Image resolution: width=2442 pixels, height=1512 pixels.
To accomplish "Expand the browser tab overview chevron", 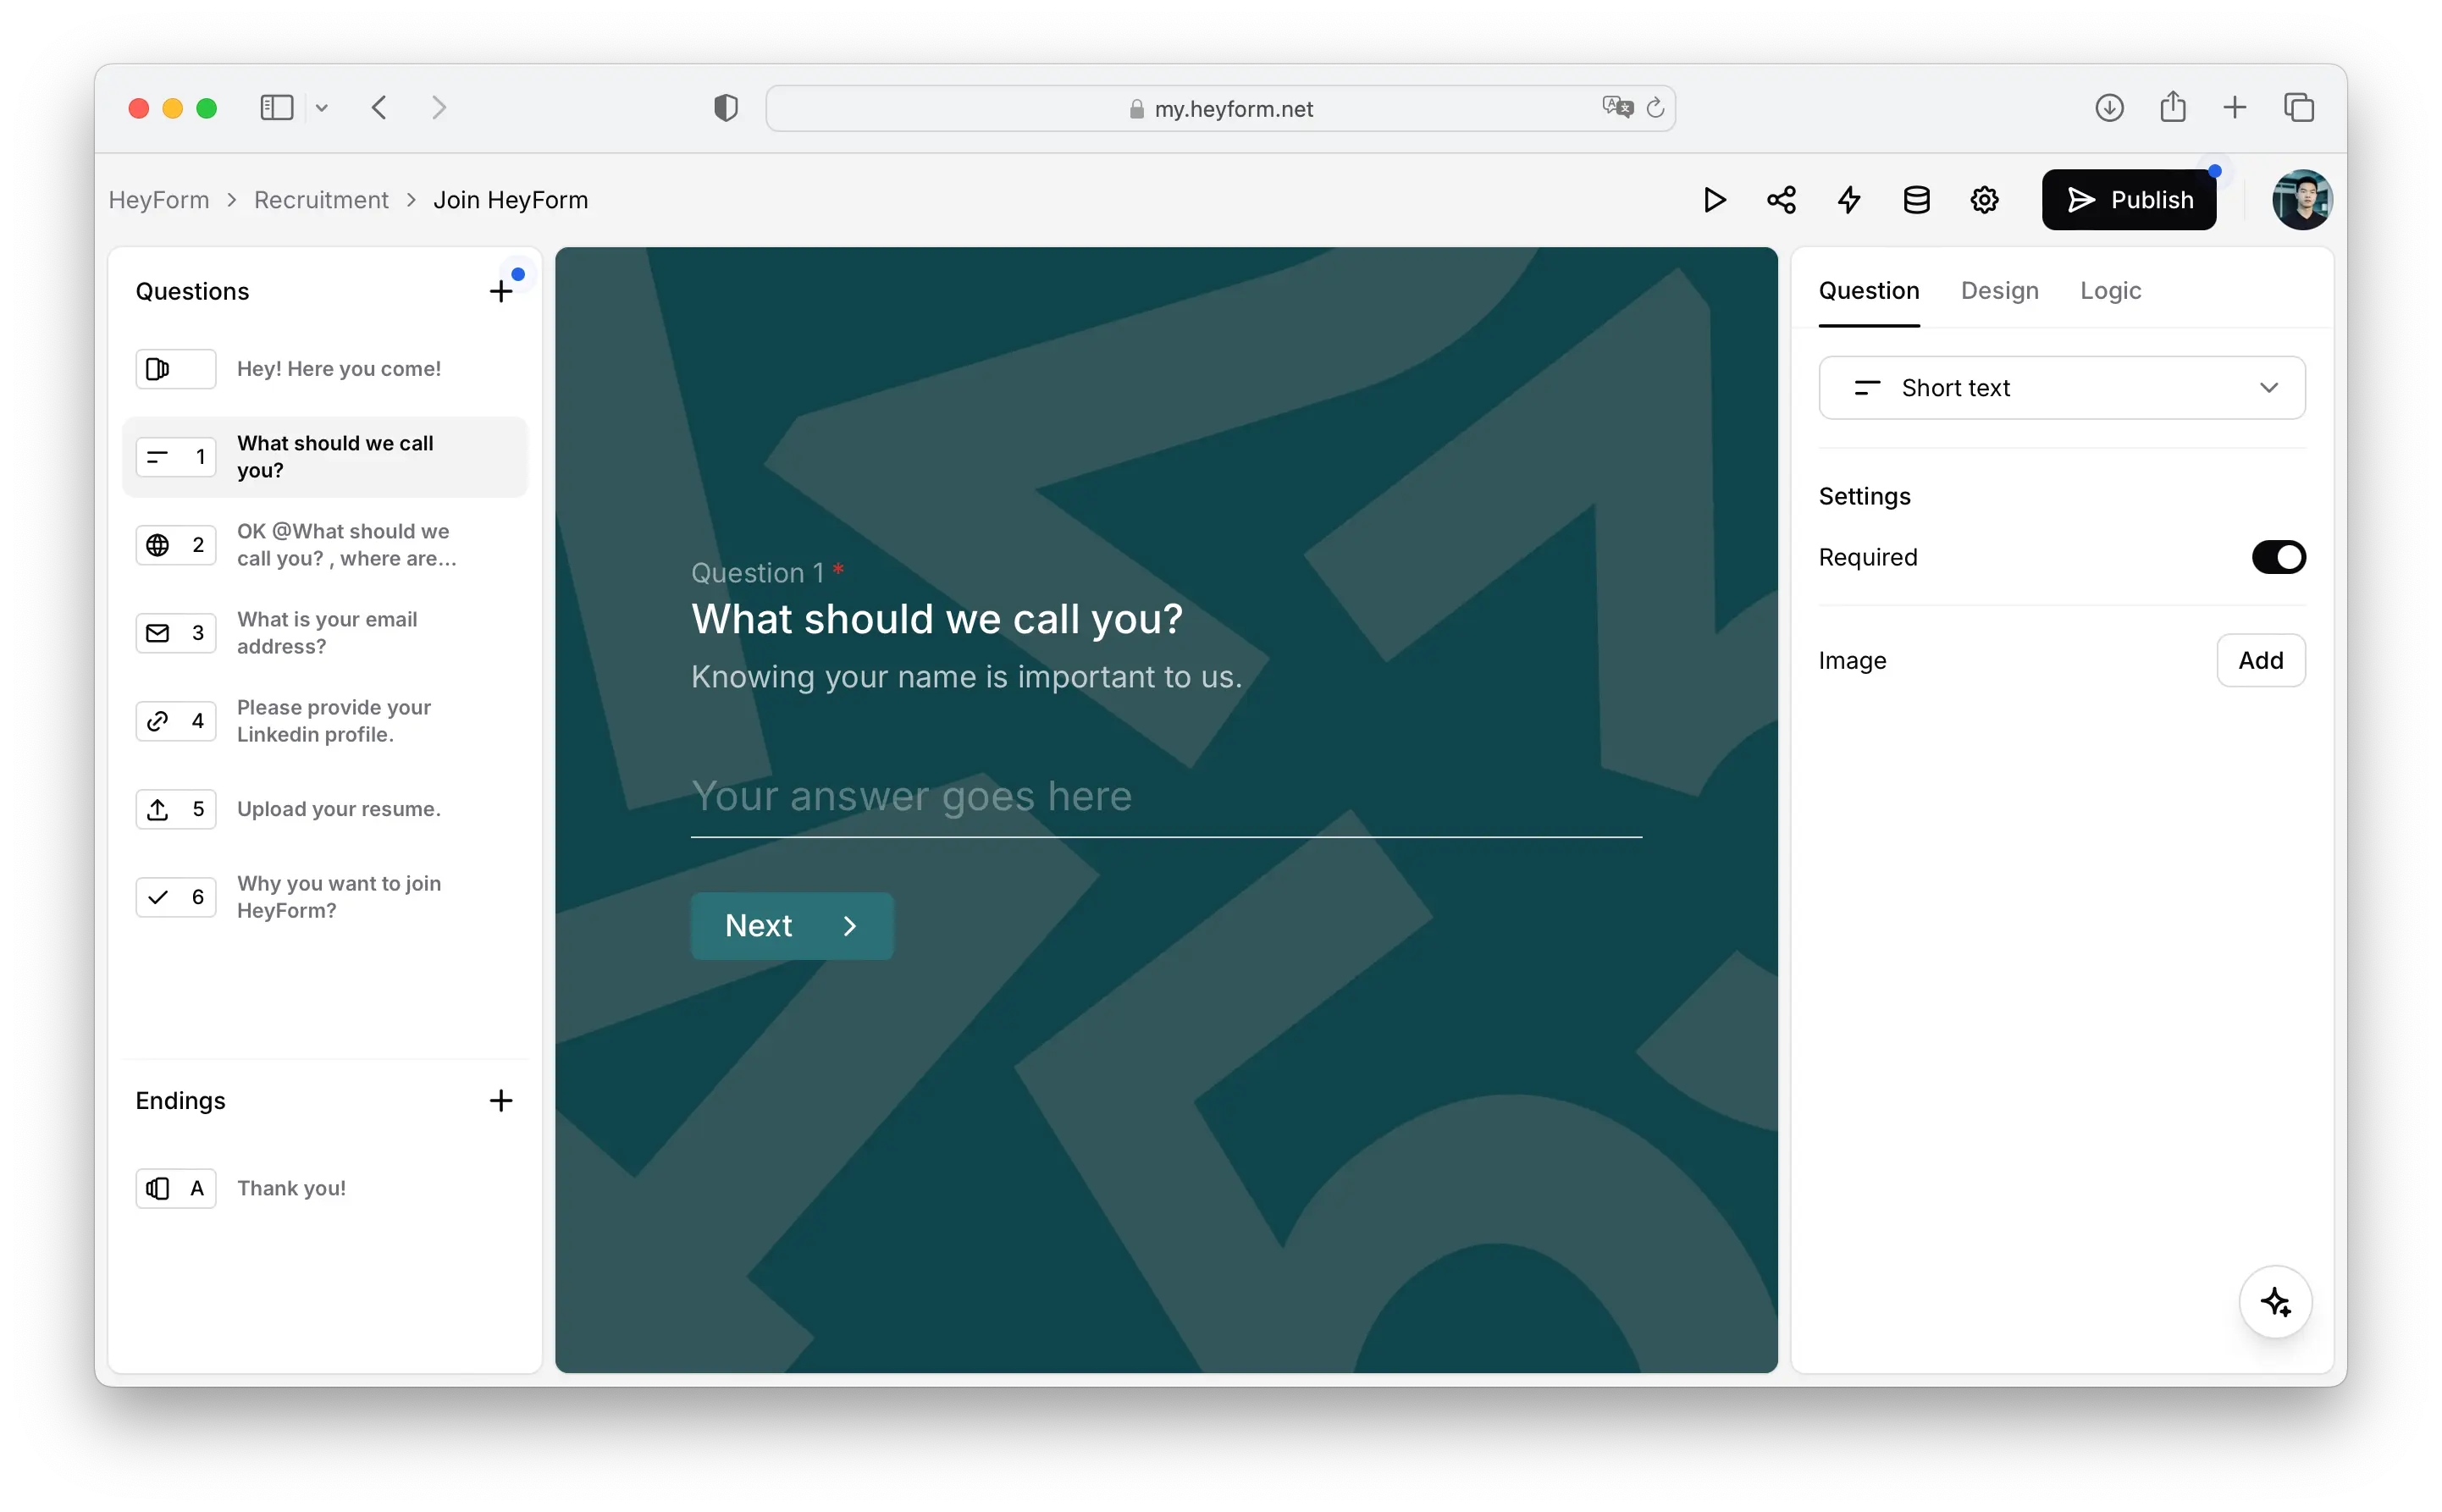I will tap(322, 108).
